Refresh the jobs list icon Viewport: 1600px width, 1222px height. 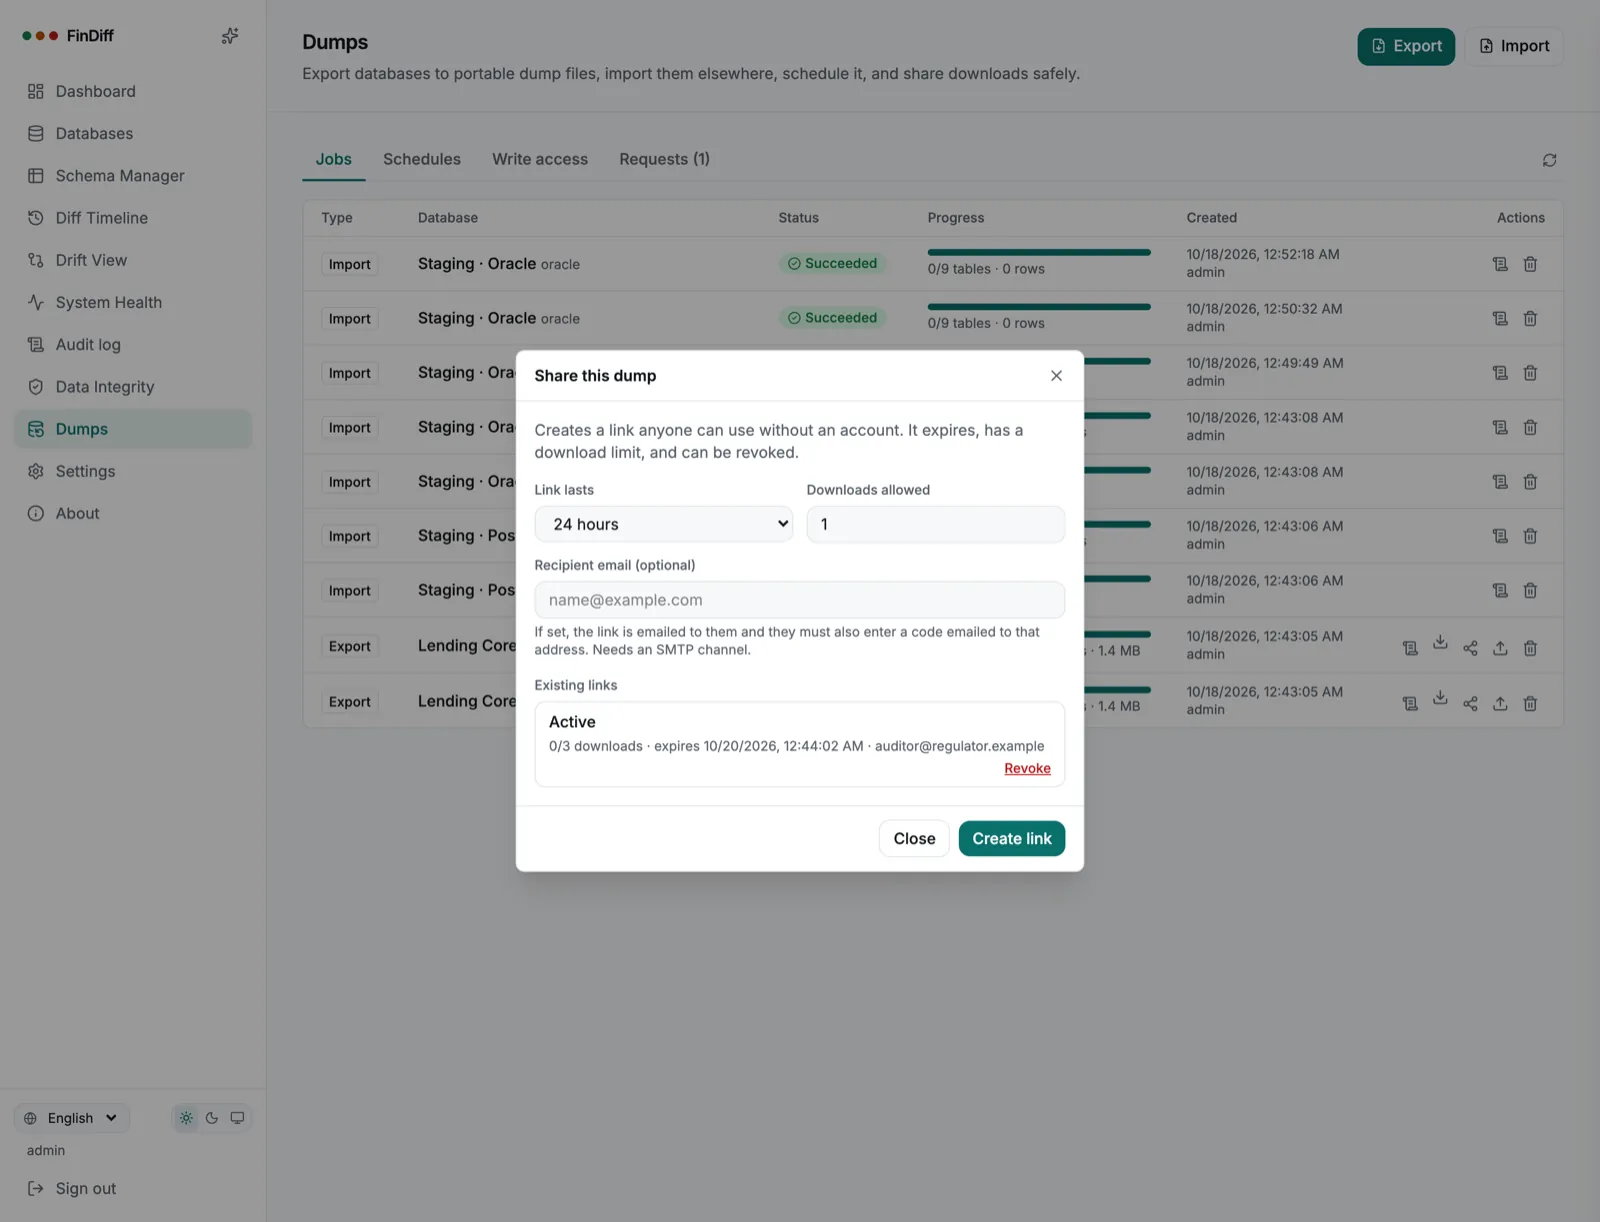(1549, 160)
